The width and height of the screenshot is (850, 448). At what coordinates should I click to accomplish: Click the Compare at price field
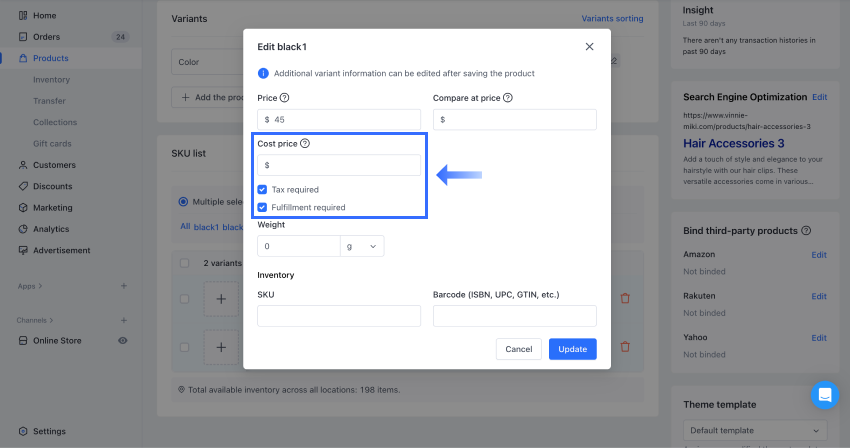pyautogui.click(x=514, y=119)
